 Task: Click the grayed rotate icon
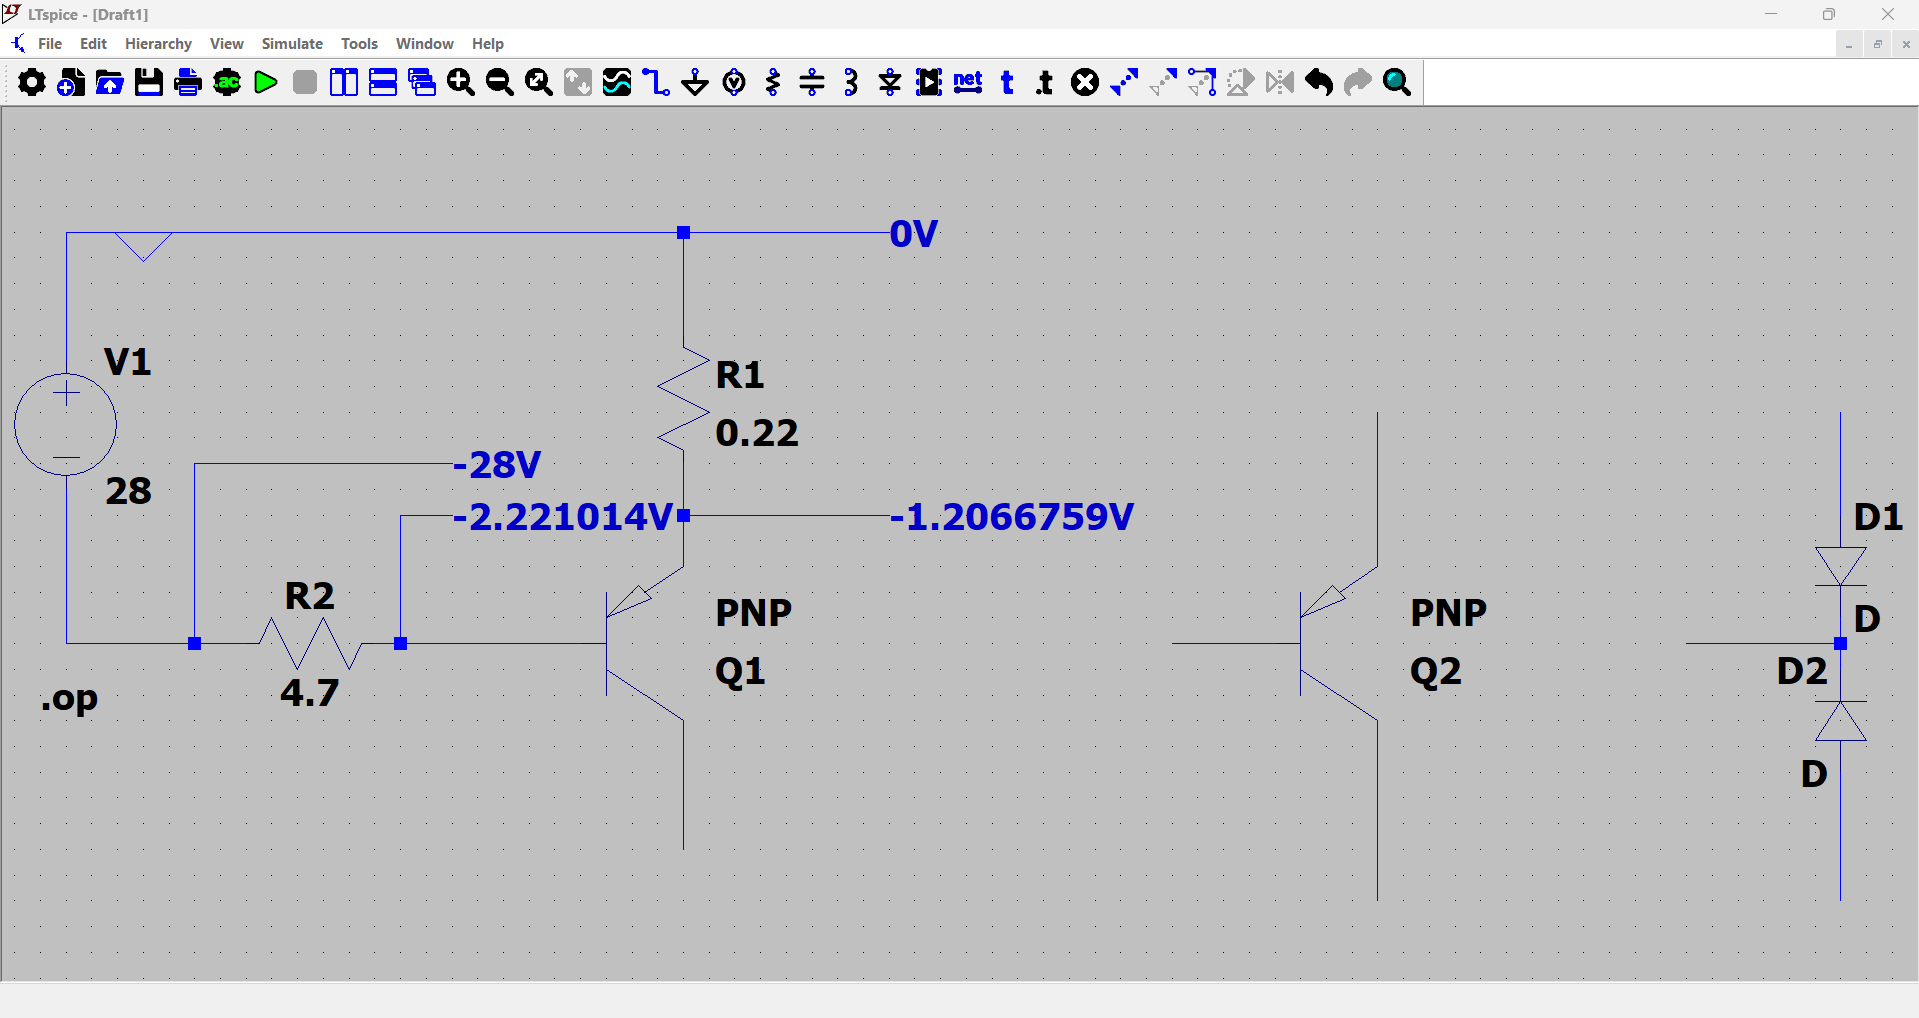point(1241,82)
